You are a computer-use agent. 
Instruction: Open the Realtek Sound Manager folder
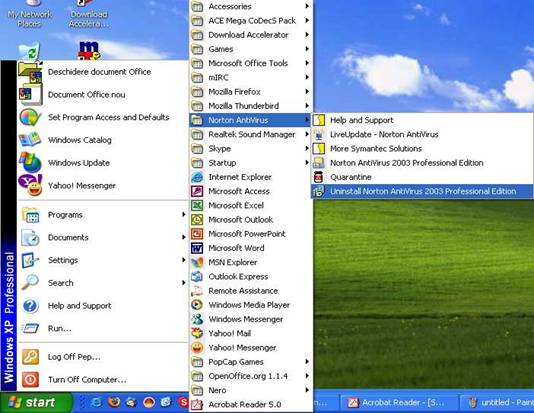click(250, 134)
